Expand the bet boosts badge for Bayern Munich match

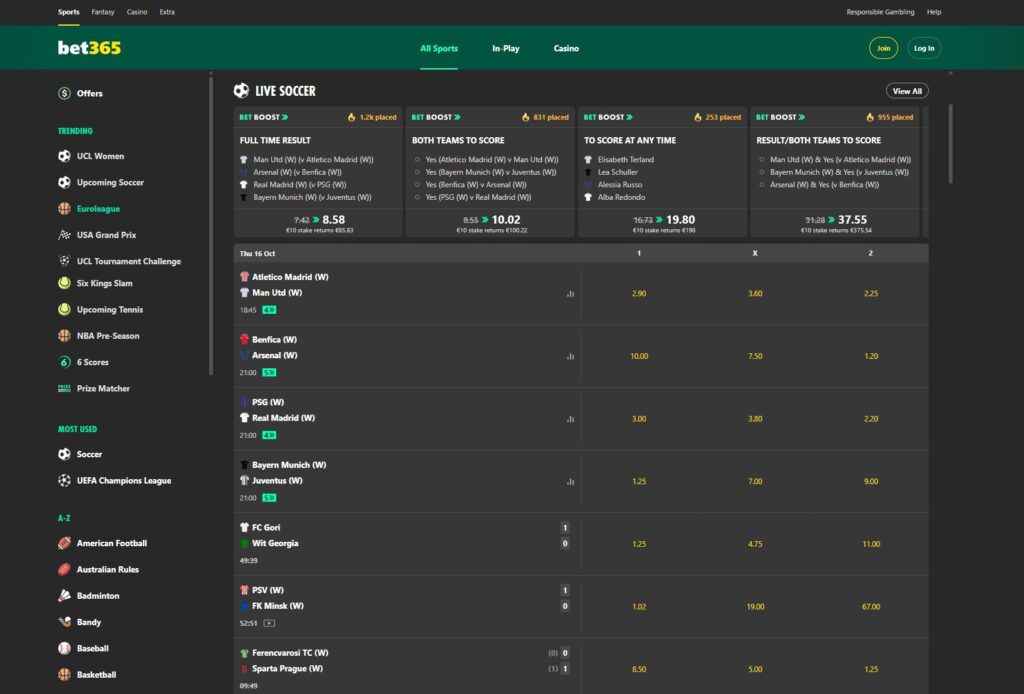pos(269,497)
